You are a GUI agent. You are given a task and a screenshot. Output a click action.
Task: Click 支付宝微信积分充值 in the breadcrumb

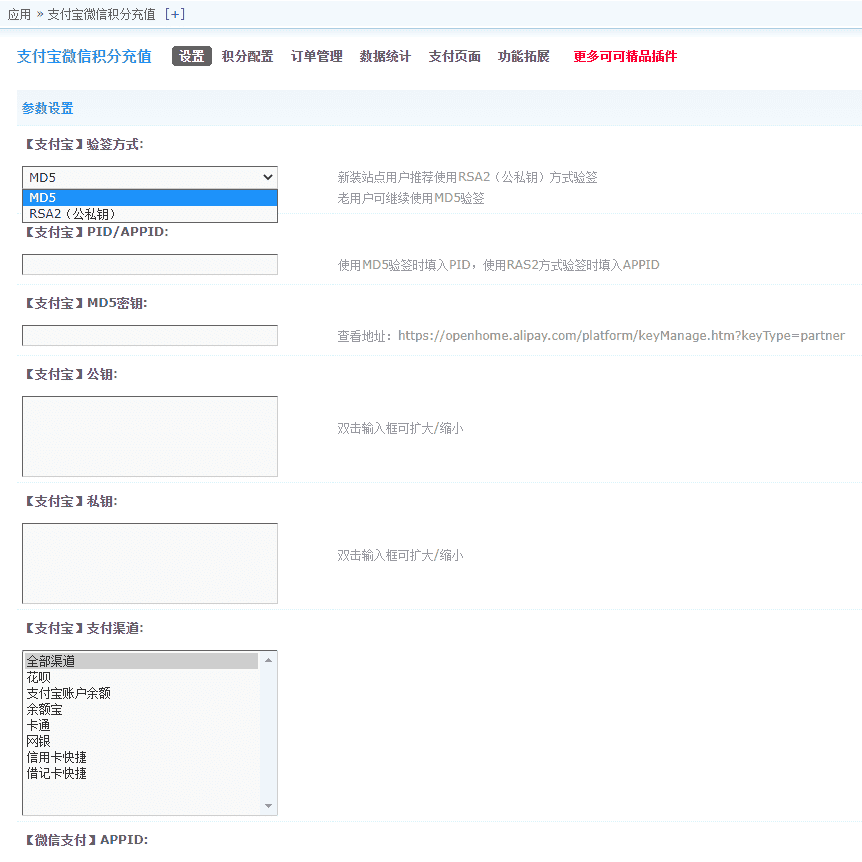(x=101, y=14)
